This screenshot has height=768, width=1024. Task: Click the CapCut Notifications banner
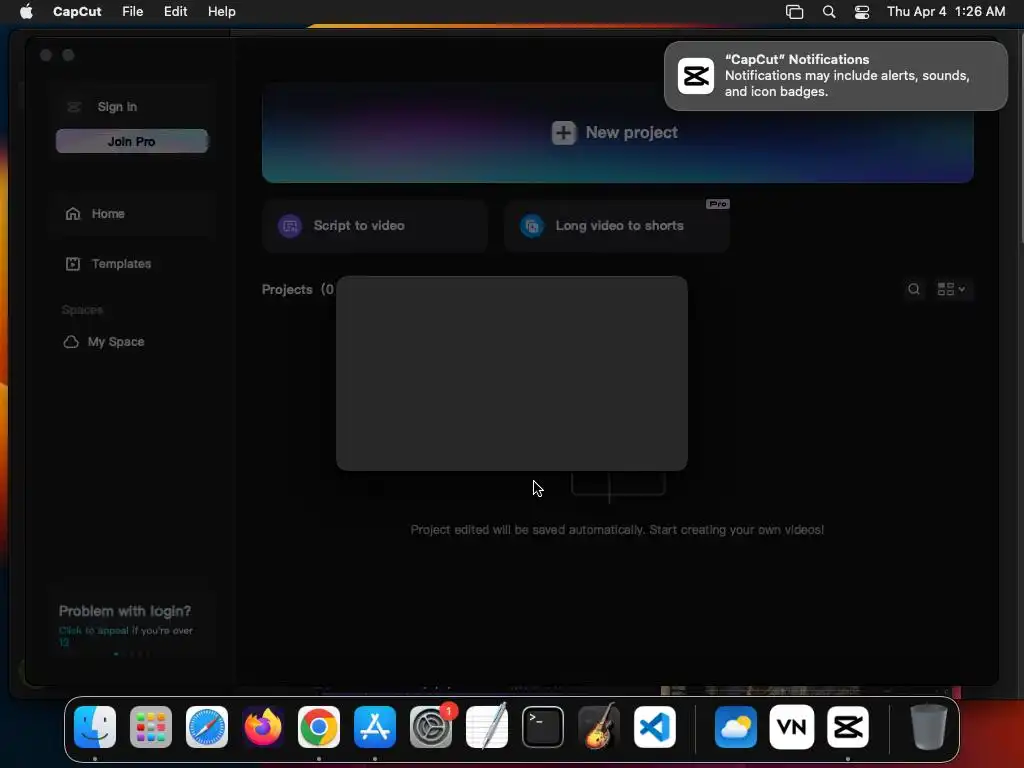[836, 76]
